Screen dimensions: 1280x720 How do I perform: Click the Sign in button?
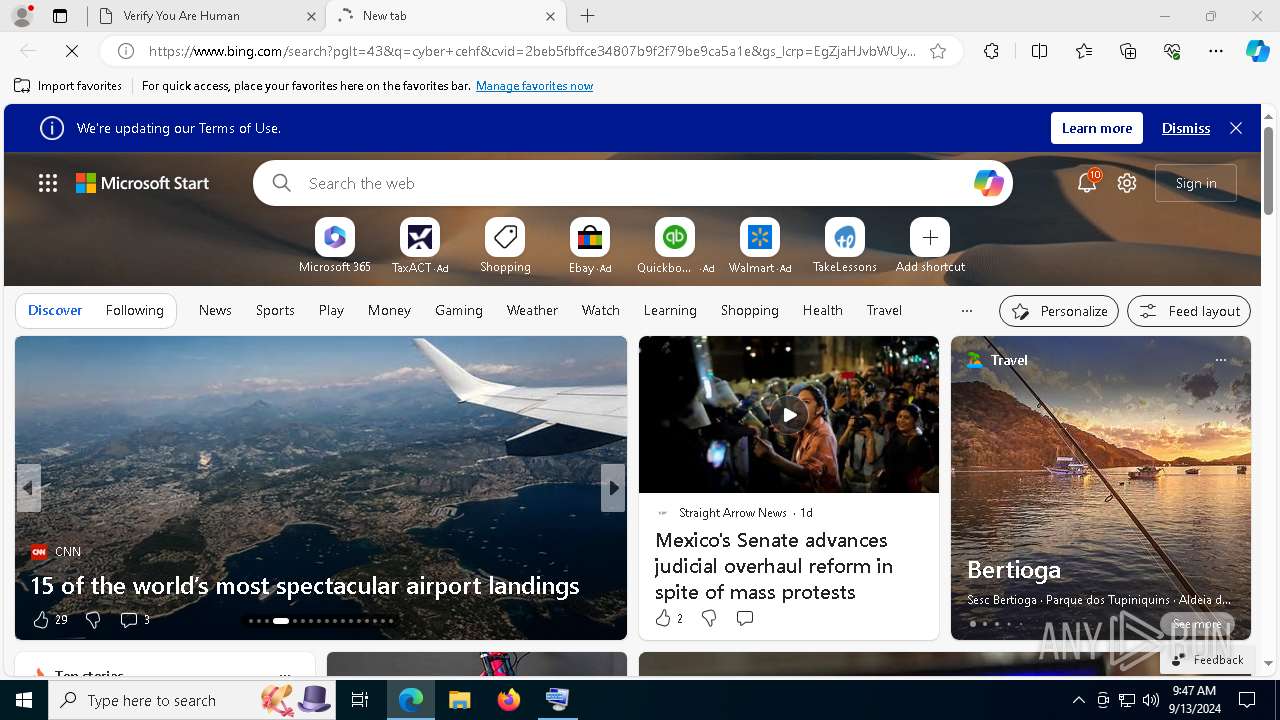(1196, 183)
